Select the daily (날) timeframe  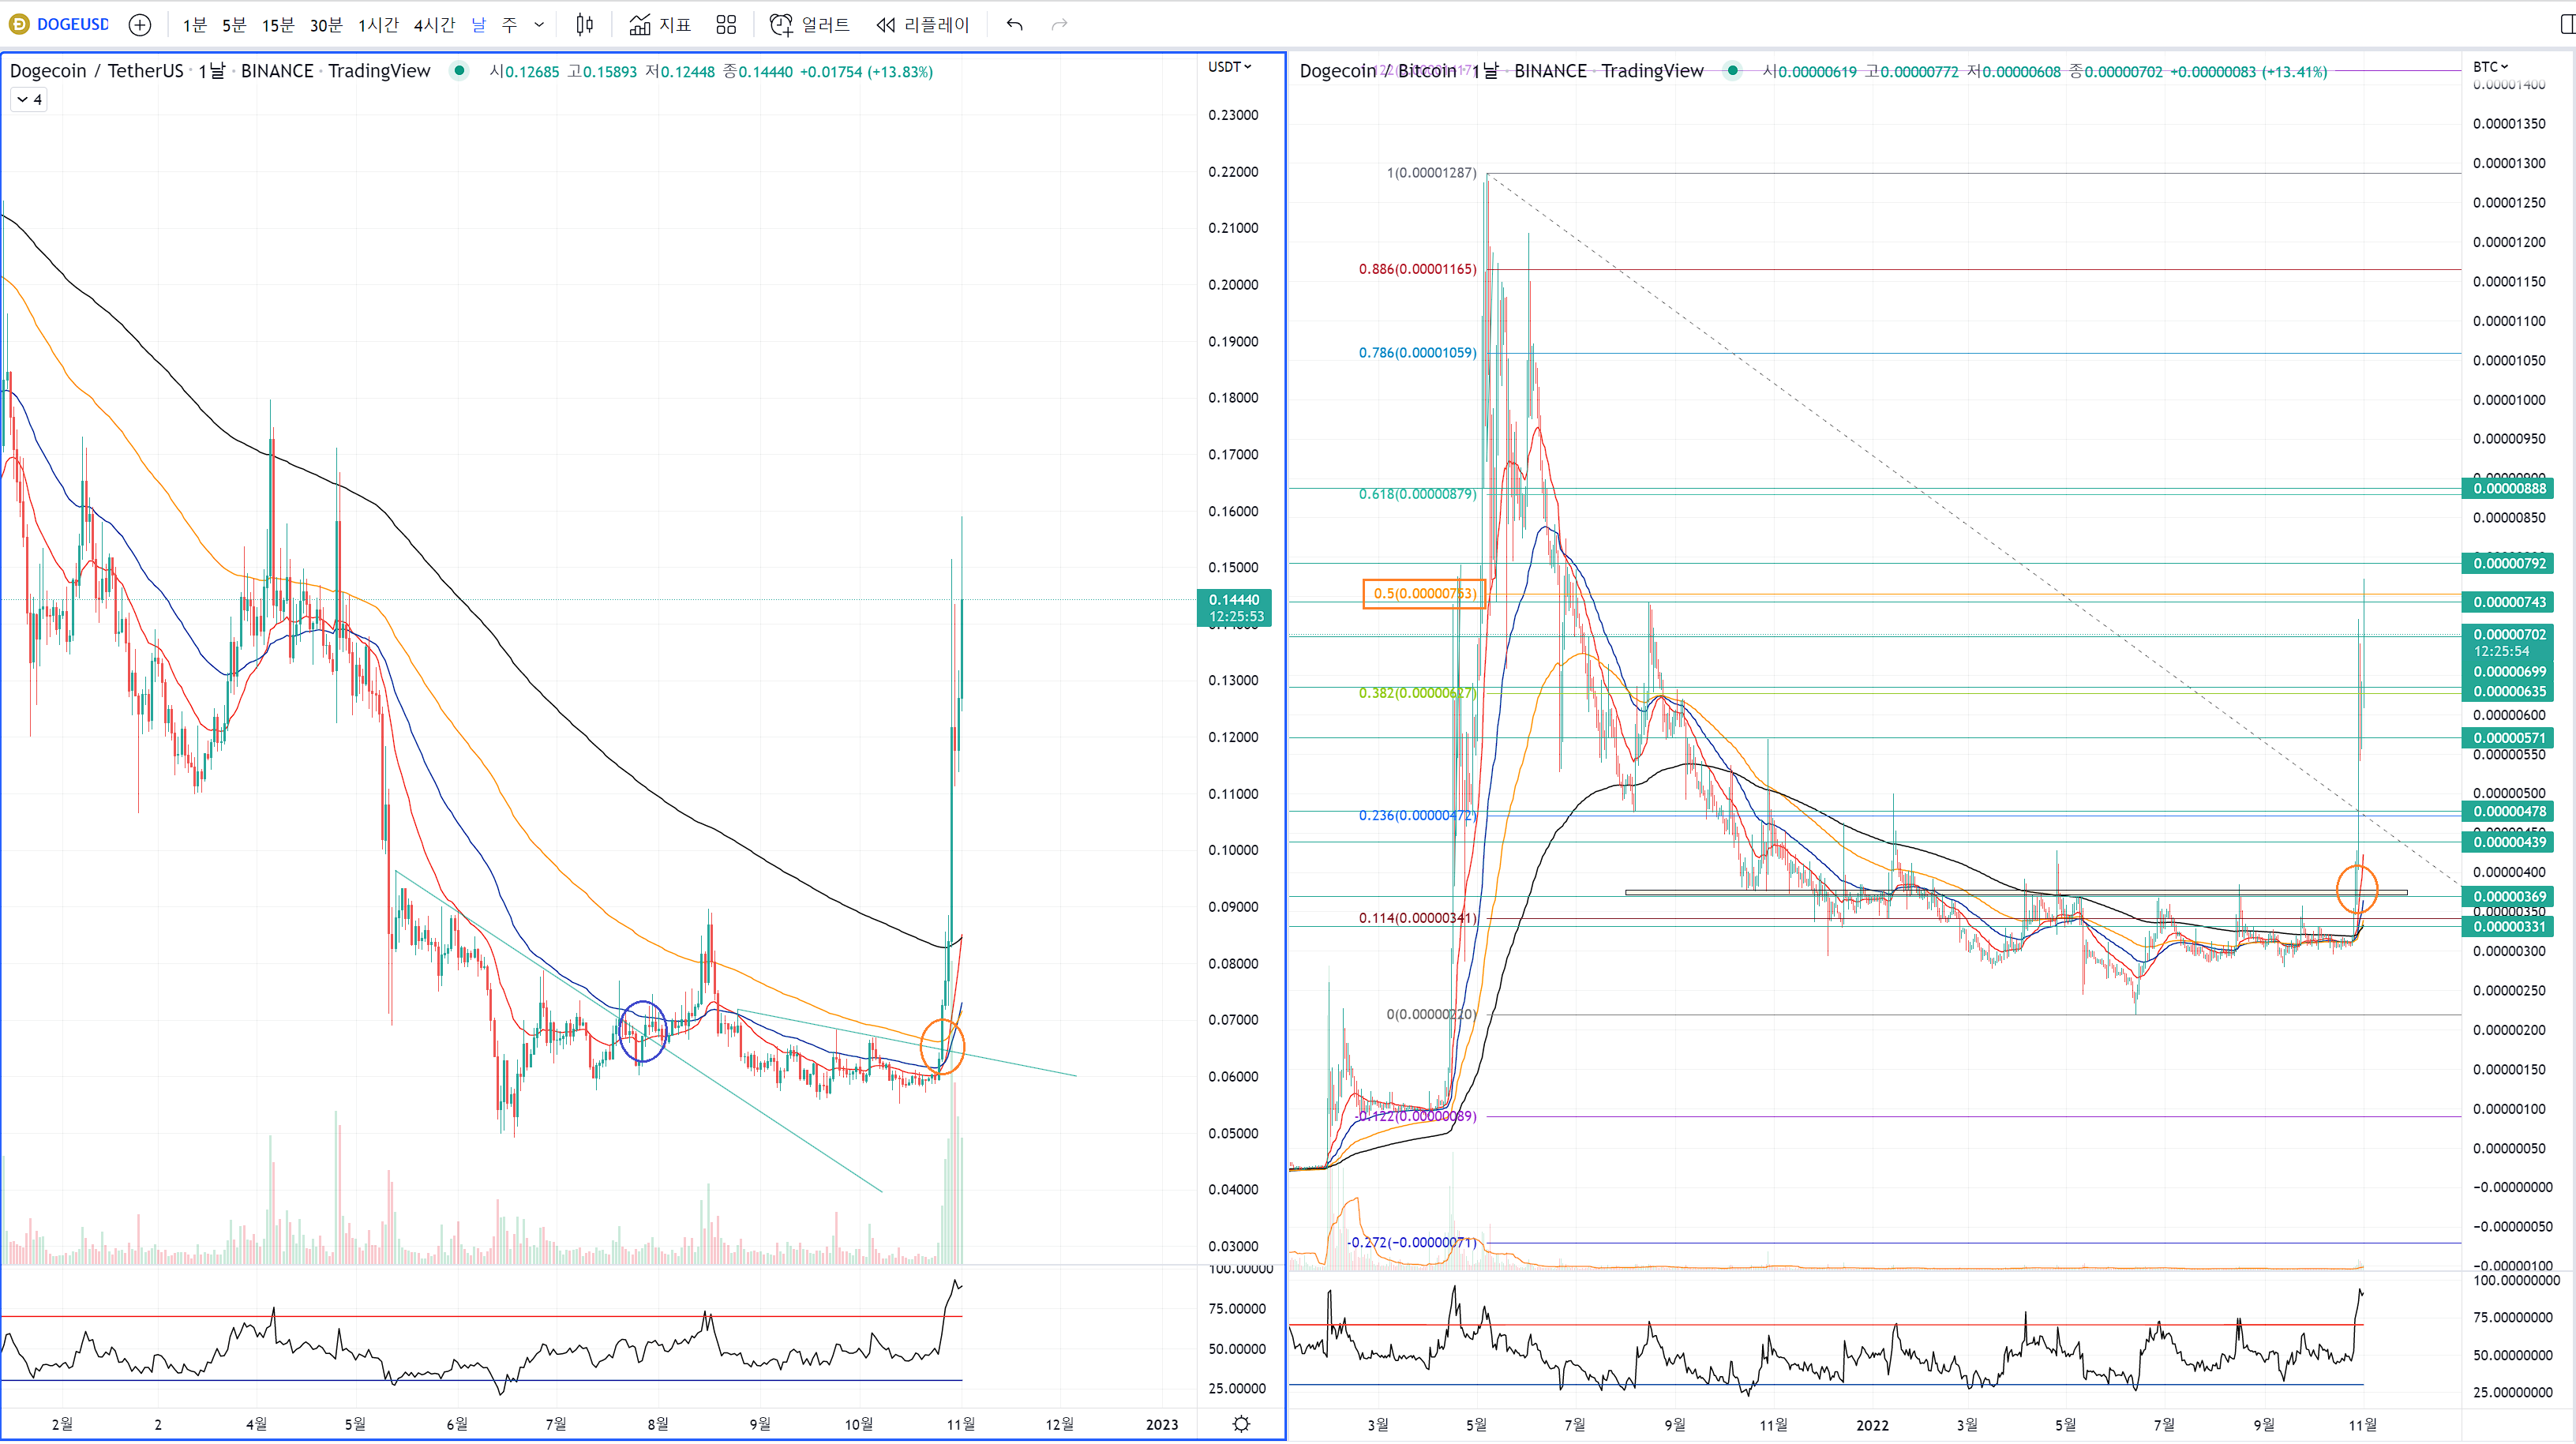(x=478, y=25)
